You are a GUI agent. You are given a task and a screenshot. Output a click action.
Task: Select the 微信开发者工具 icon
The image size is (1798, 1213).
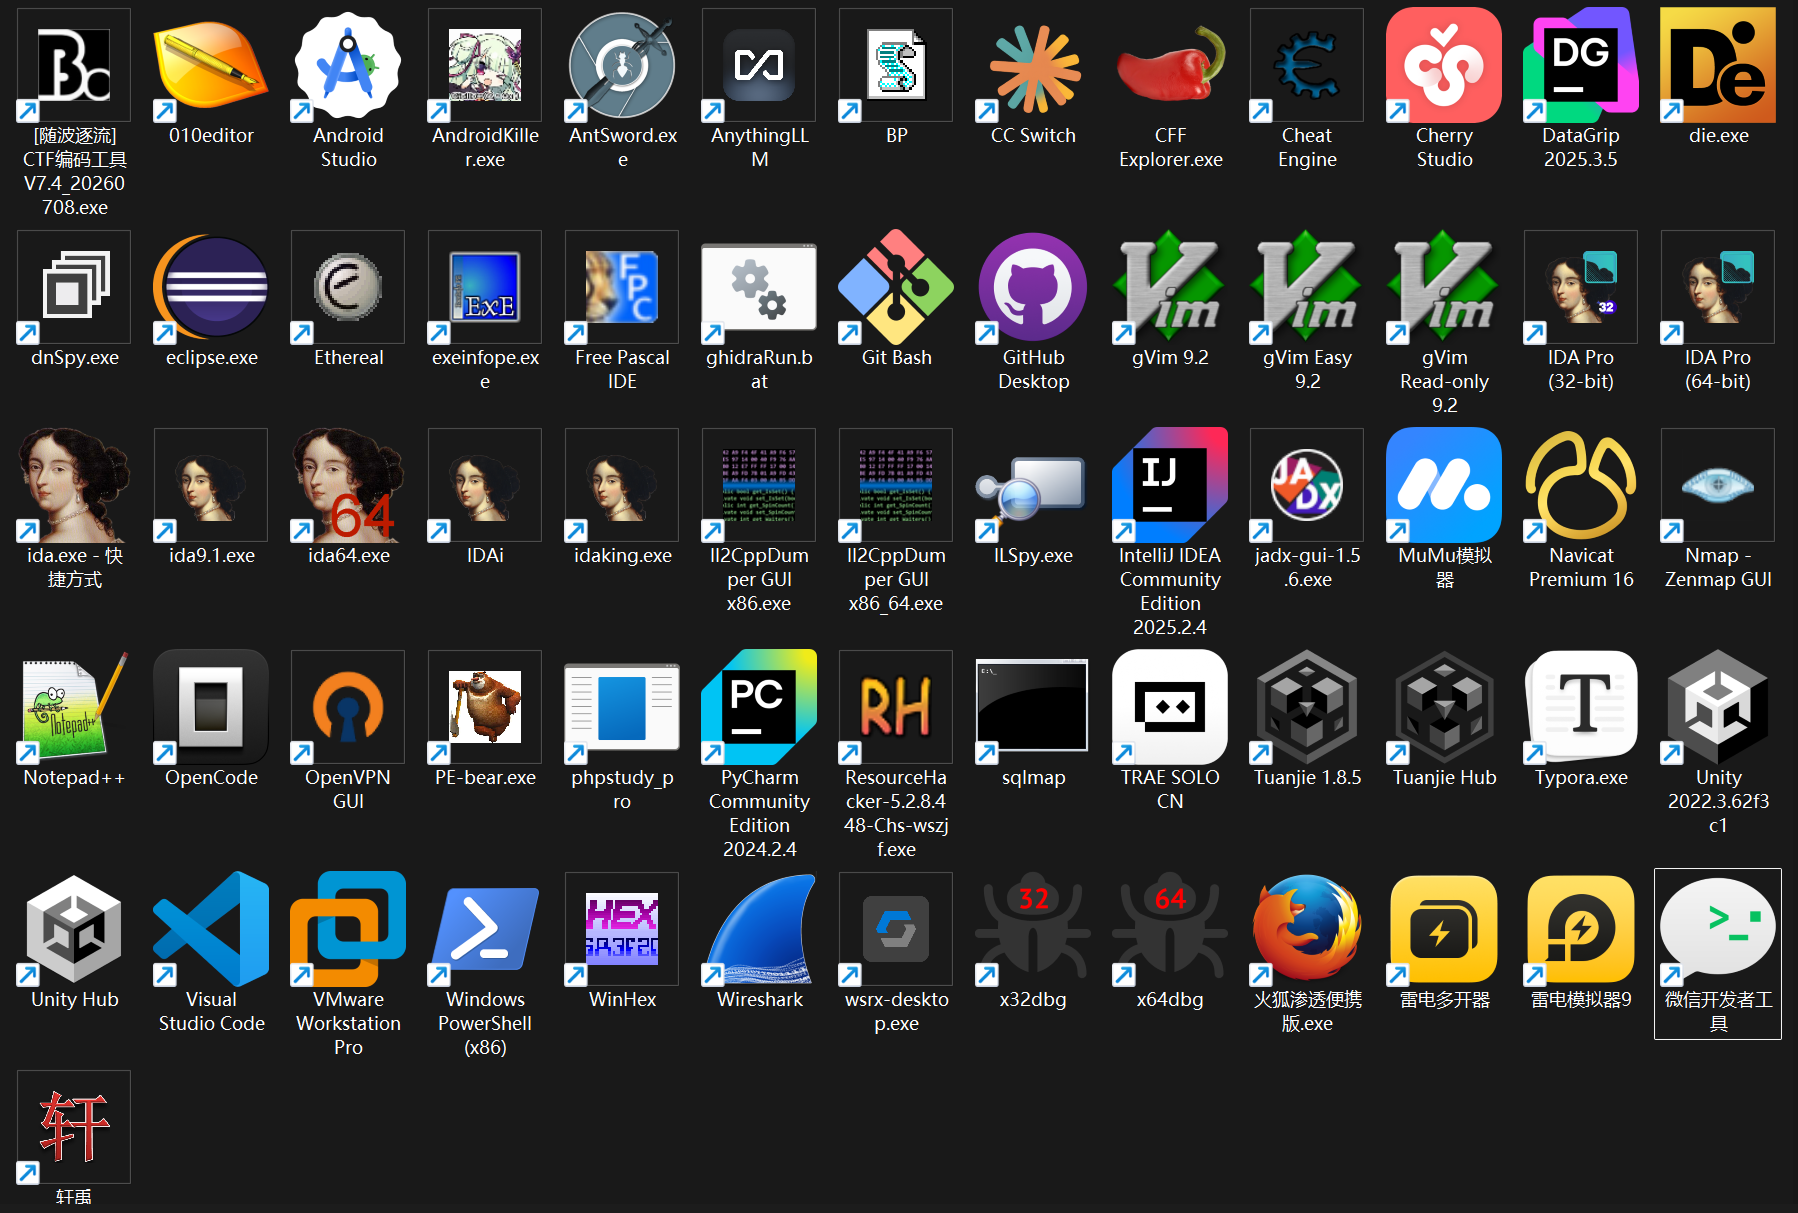pyautogui.click(x=1718, y=929)
